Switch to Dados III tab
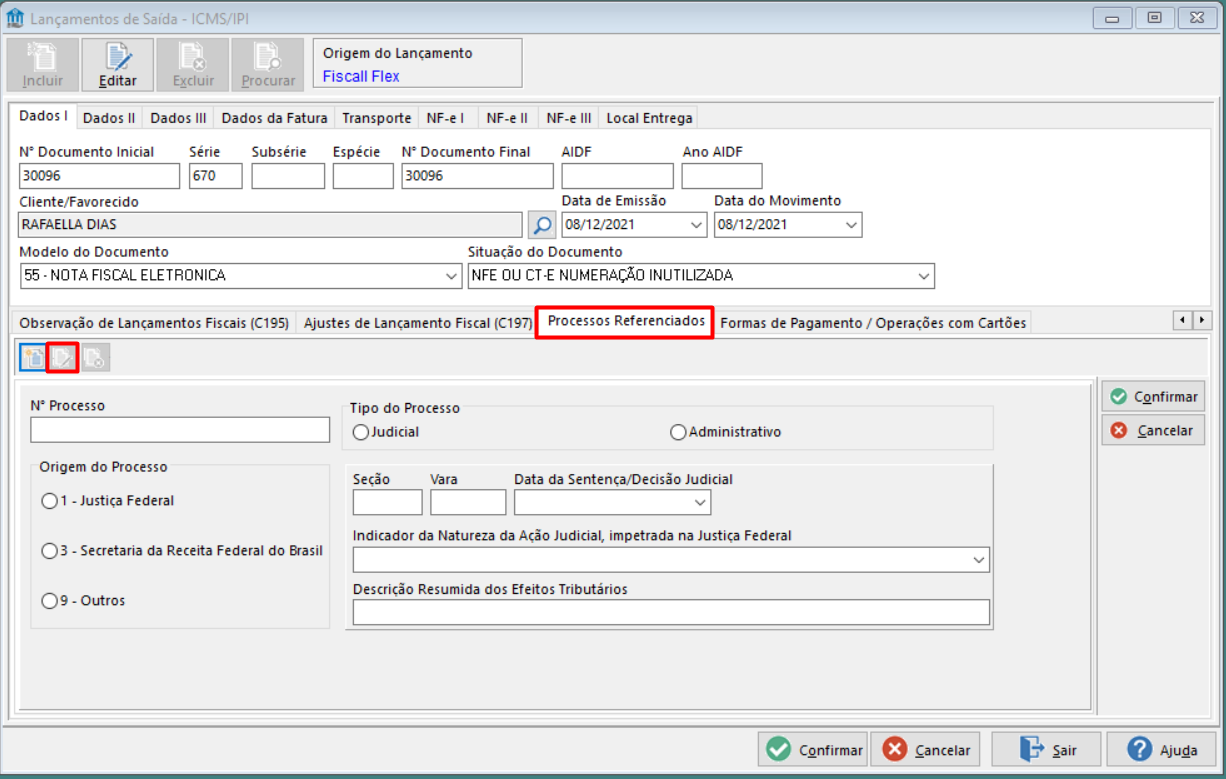The height and width of the screenshot is (779, 1226). coord(178,118)
